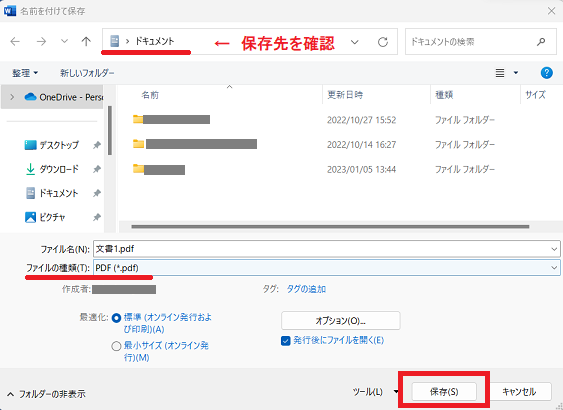Image resolution: width=563 pixels, height=410 pixels.
Task: Open the ツール(L) menu
Action: (375, 391)
